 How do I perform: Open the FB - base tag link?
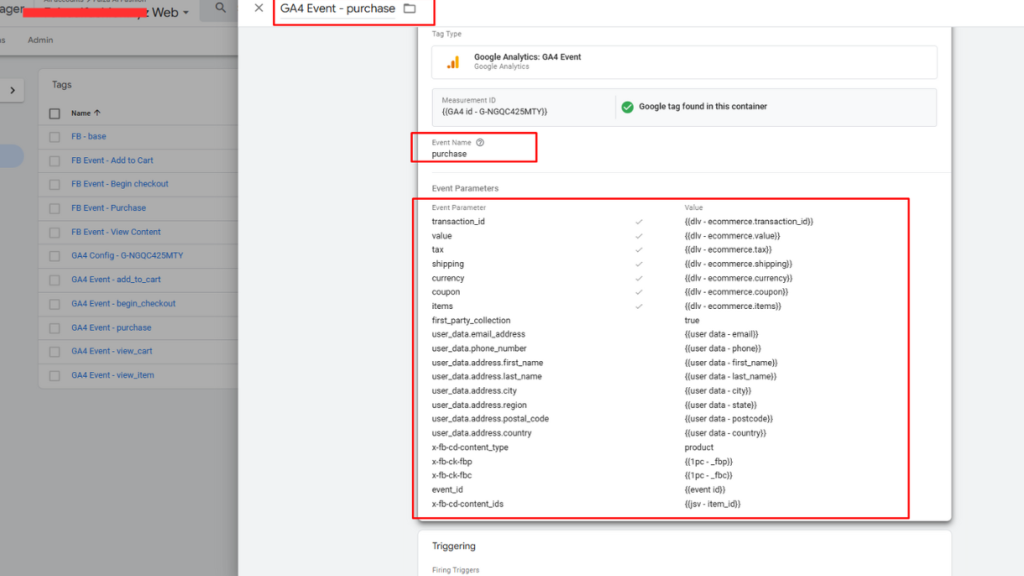tap(89, 136)
